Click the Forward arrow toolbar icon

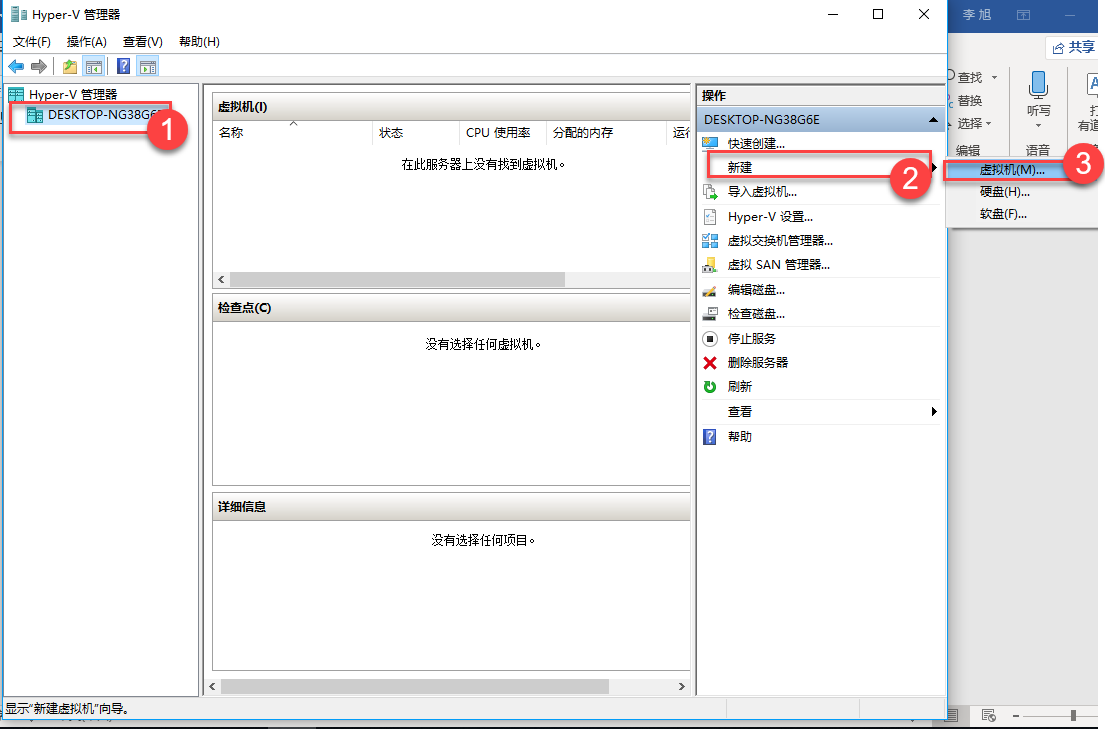tap(39, 66)
